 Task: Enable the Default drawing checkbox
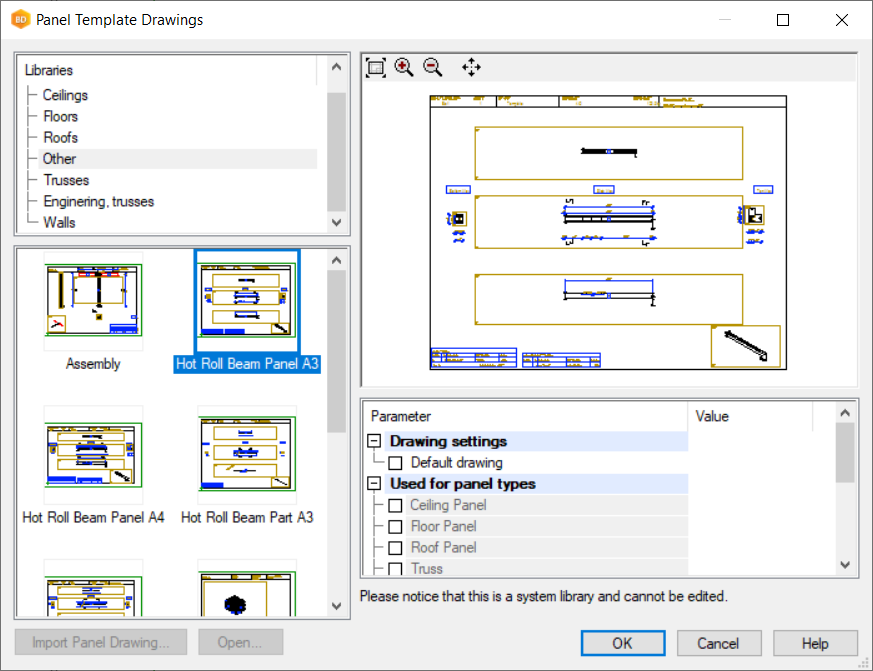click(x=396, y=463)
